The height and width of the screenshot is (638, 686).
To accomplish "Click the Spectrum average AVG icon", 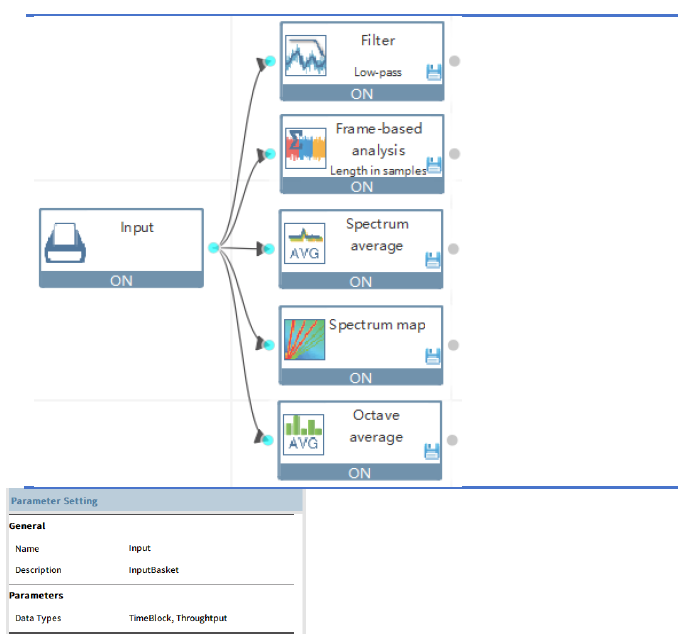I will (x=304, y=243).
